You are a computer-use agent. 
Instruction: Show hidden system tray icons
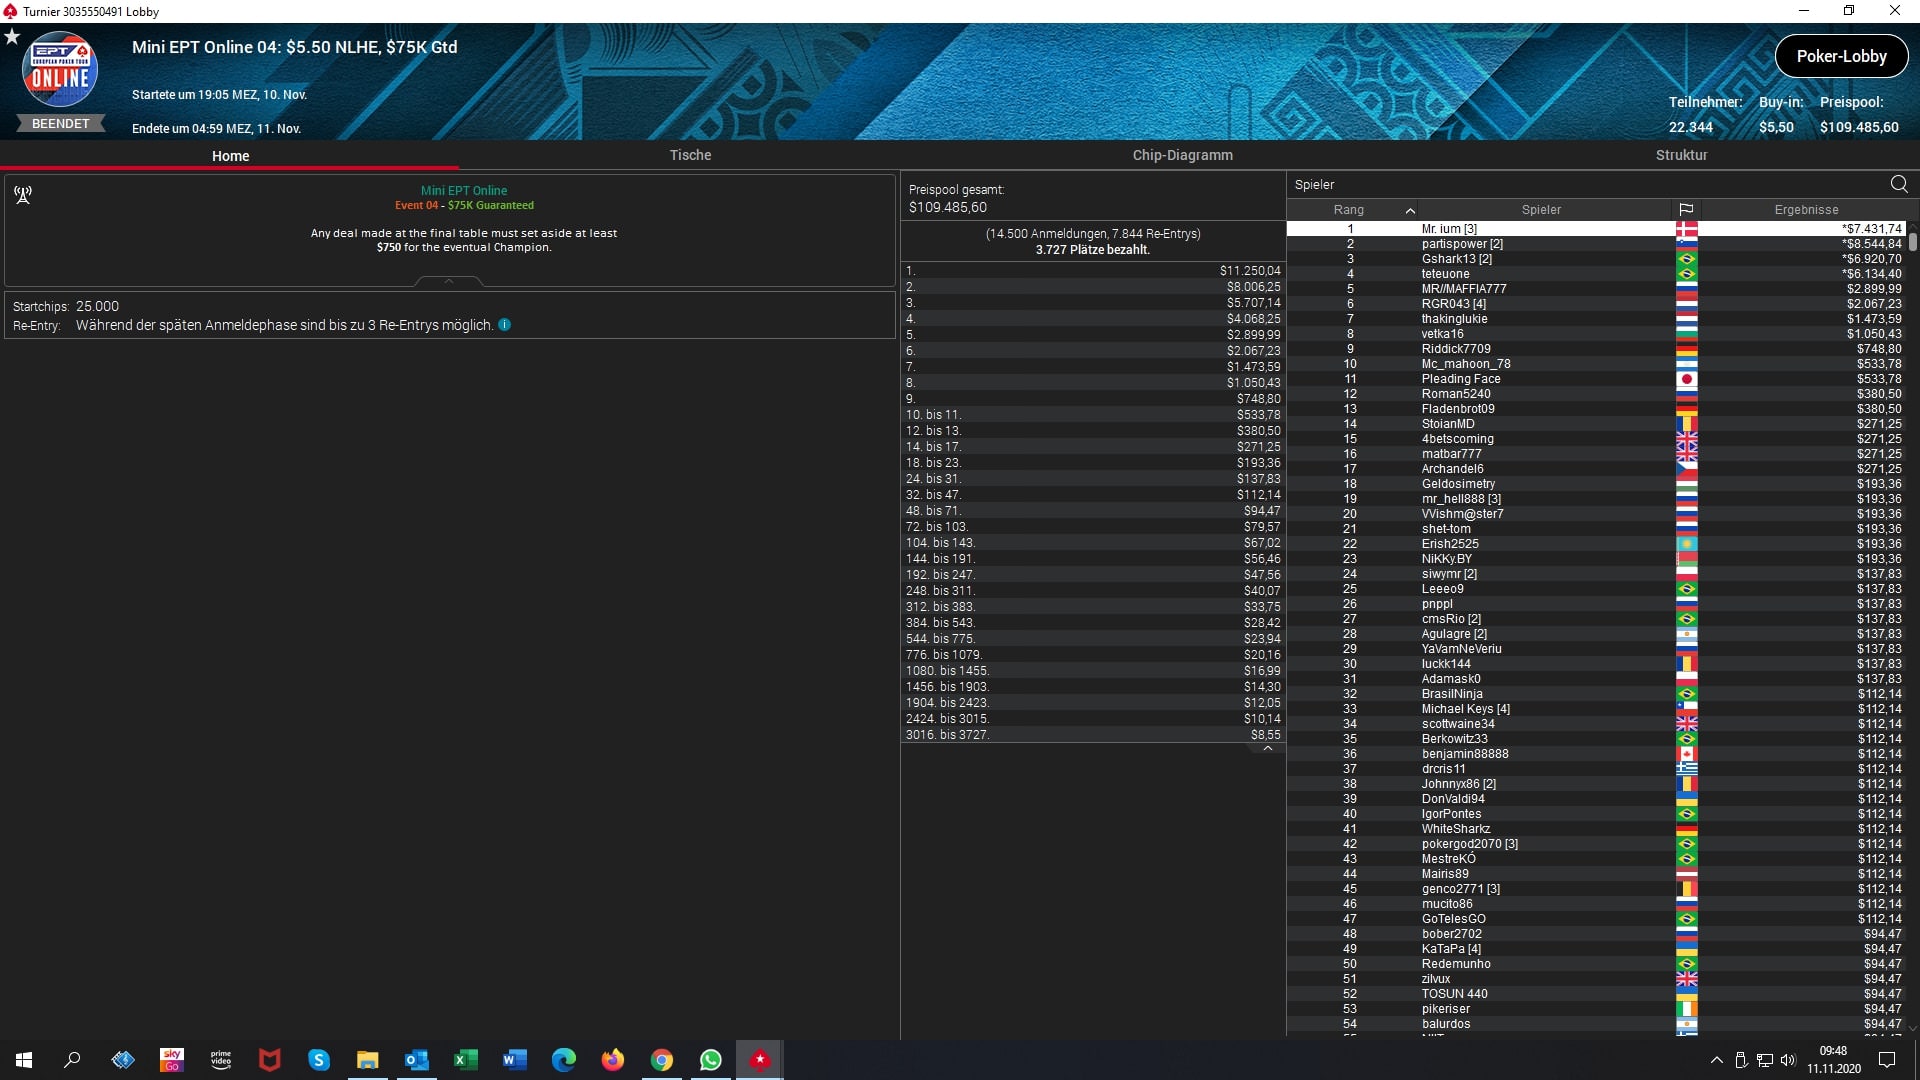(x=1716, y=1060)
